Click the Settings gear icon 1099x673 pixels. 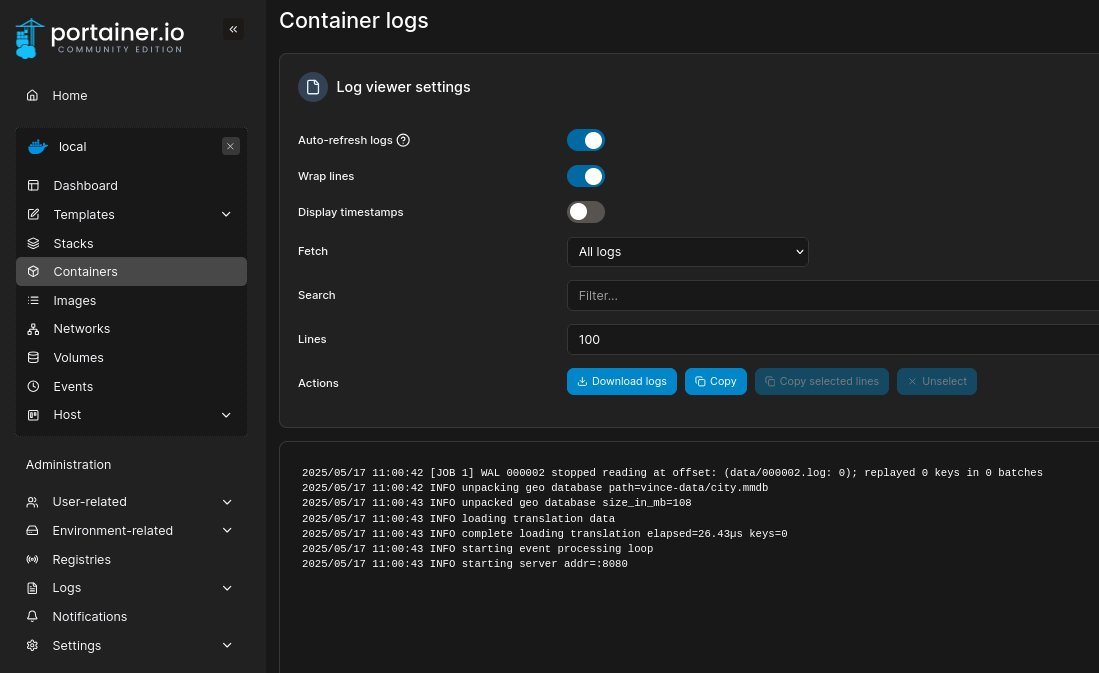point(32,646)
